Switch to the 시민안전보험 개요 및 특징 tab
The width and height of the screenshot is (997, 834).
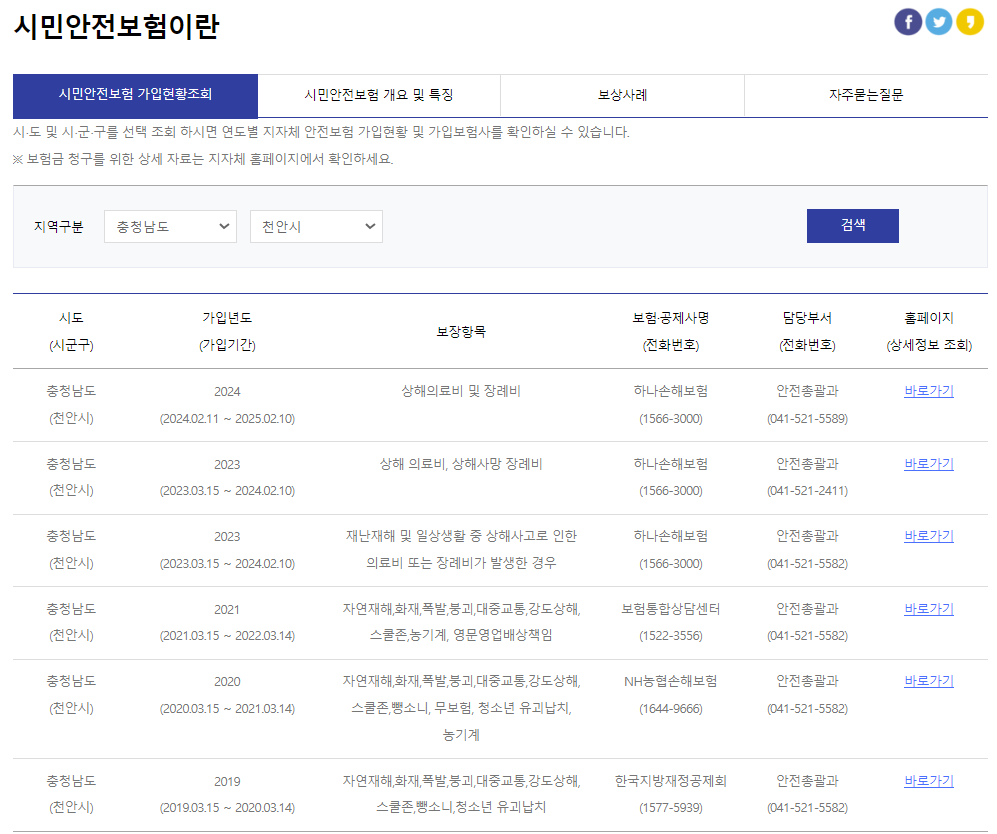point(379,95)
